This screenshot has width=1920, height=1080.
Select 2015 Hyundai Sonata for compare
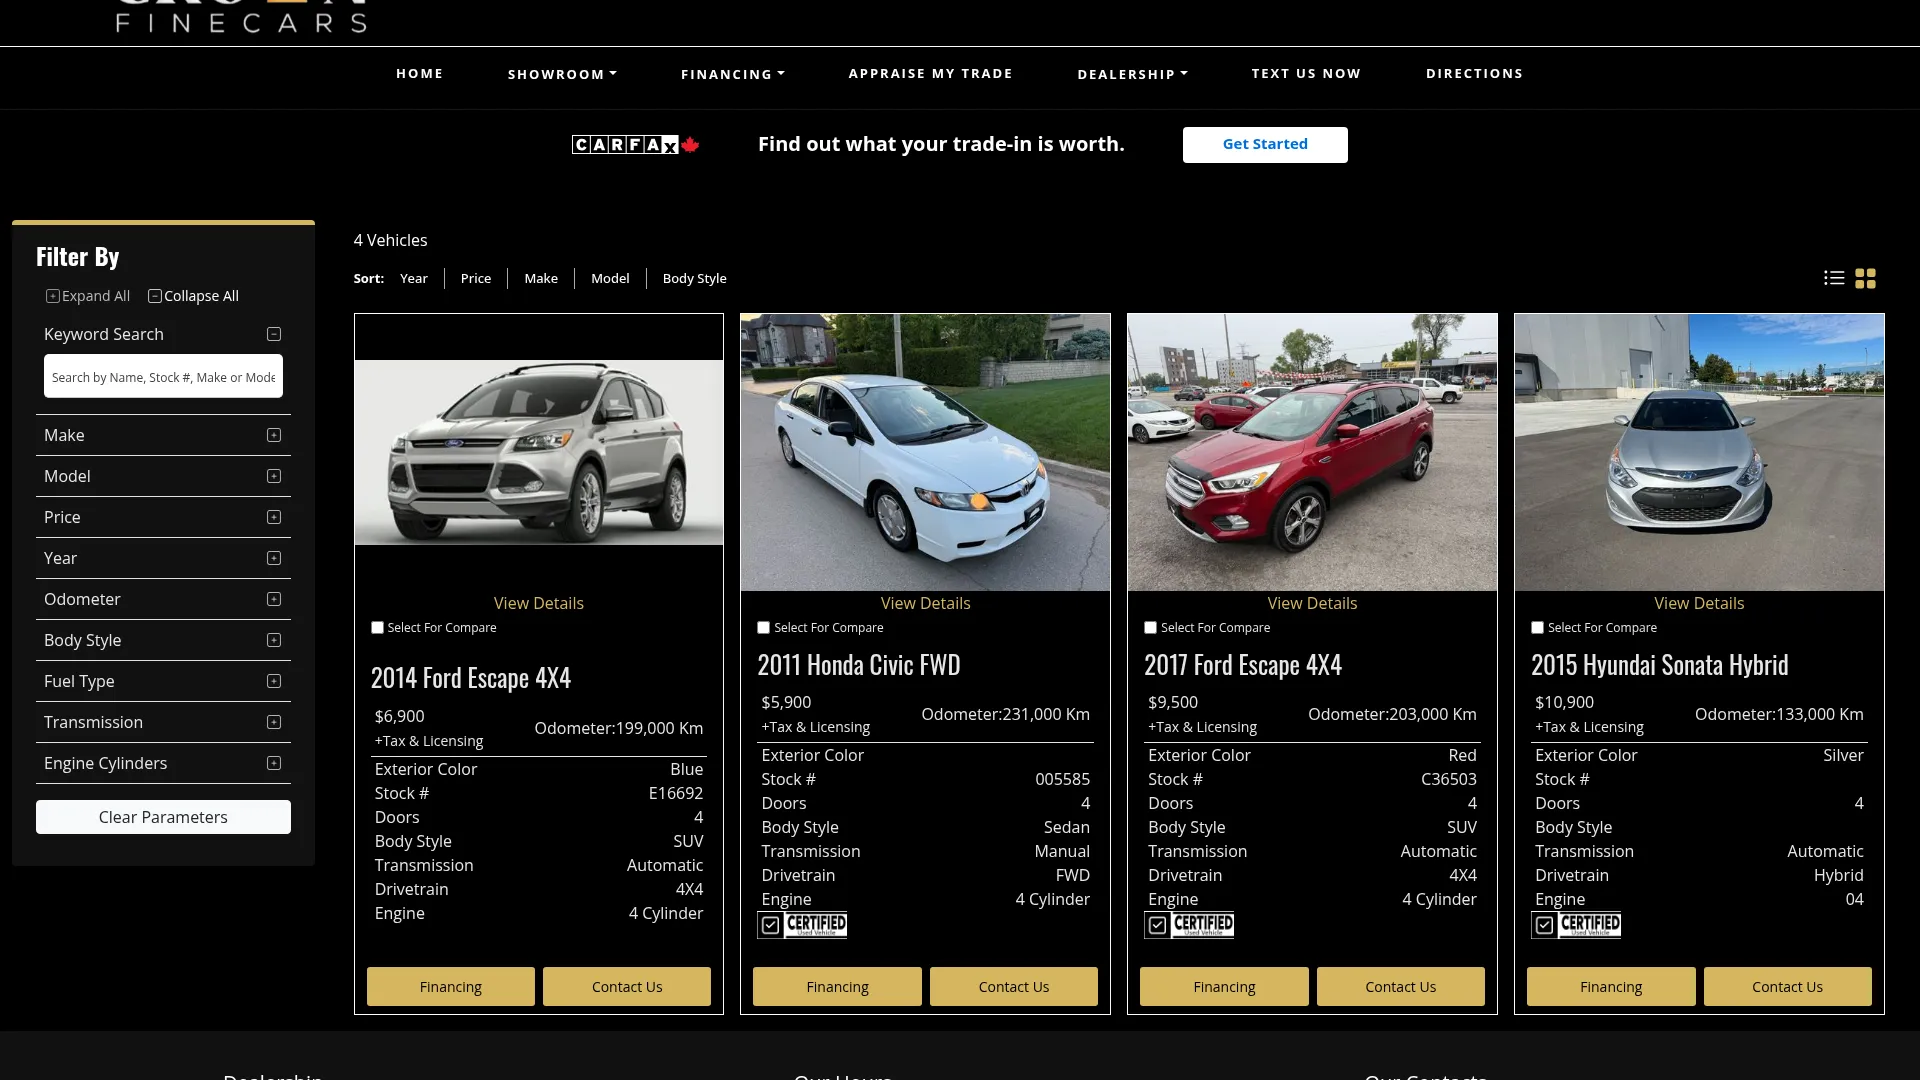1538,628
